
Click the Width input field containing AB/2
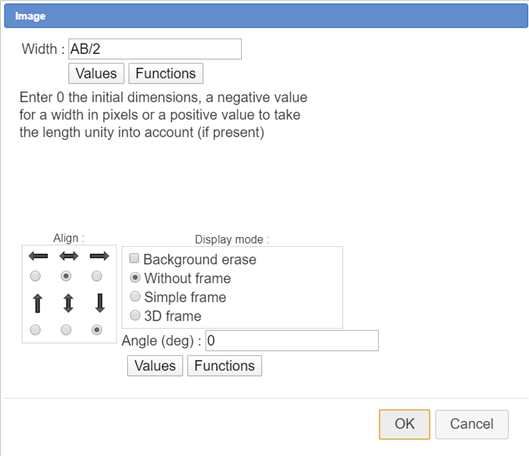(x=155, y=49)
